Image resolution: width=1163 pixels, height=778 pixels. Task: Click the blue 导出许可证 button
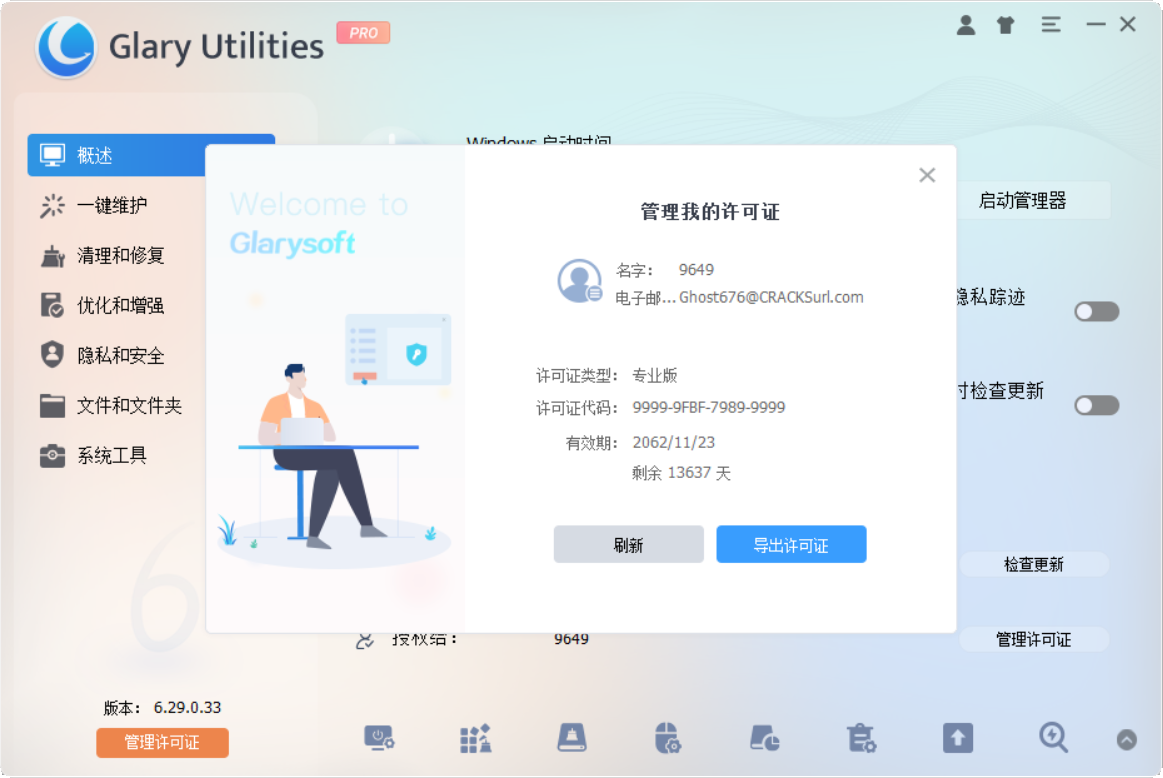791,545
